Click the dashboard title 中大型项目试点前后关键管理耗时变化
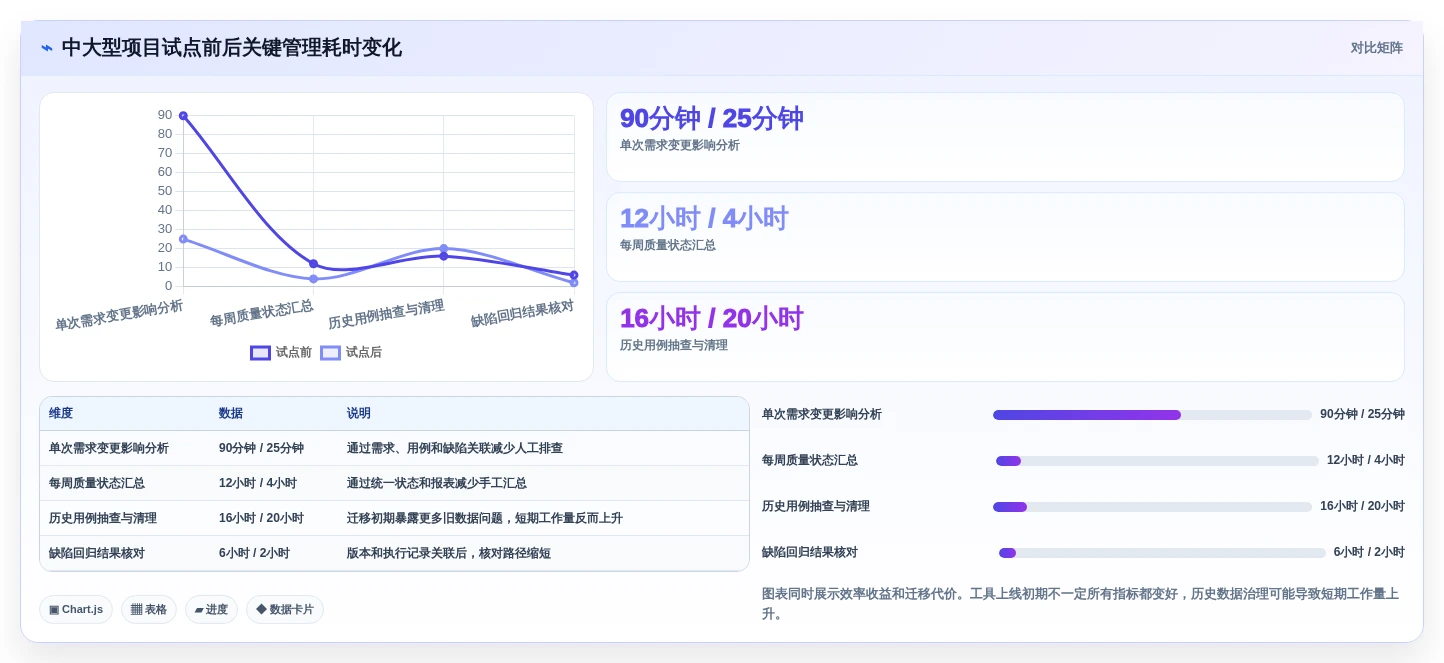 click(231, 47)
